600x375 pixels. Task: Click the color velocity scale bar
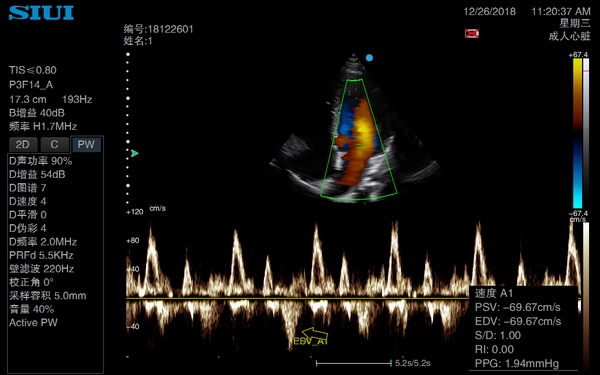click(577, 133)
